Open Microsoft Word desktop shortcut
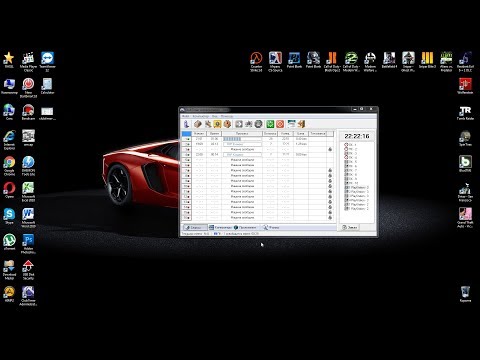The height and width of the screenshot is (360, 480). 28,218
